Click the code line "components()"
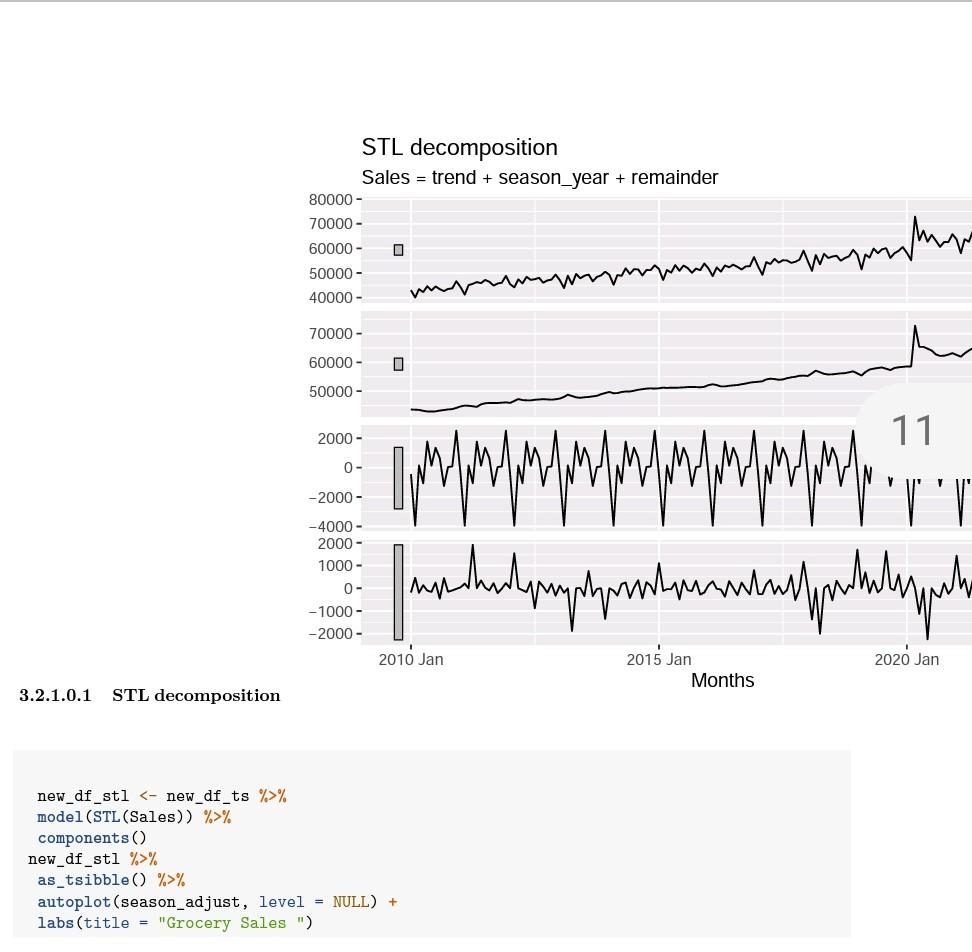Screen dimensions: 972x952 coord(92,838)
